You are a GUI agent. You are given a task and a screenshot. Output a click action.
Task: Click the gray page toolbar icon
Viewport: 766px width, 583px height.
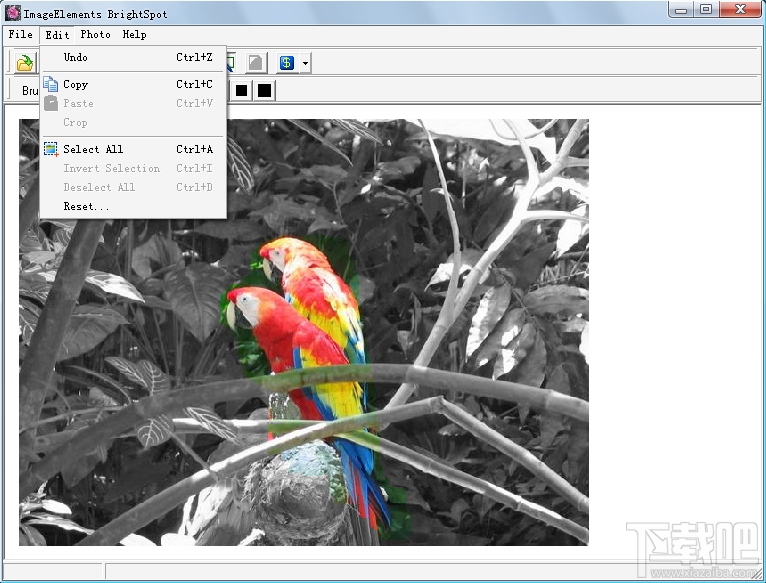point(256,63)
